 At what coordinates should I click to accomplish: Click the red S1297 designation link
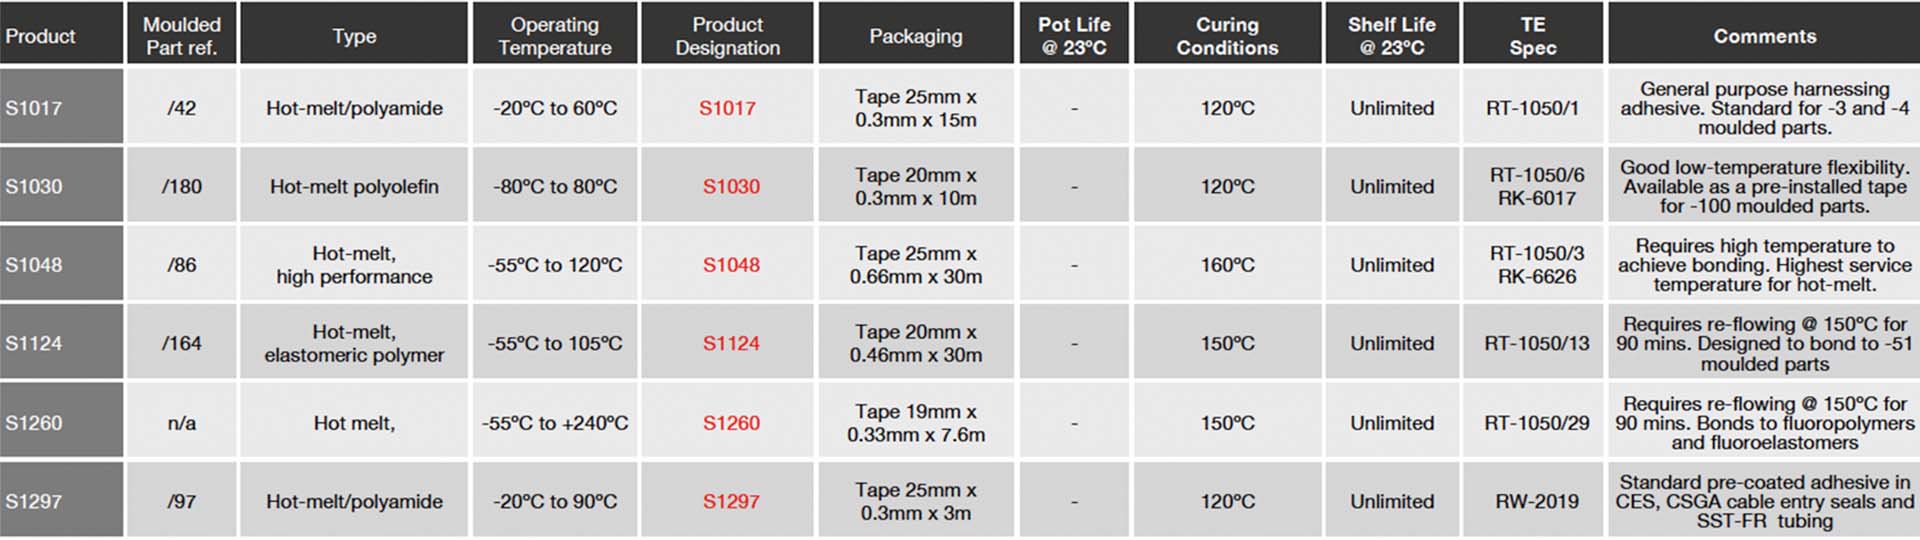731,501
